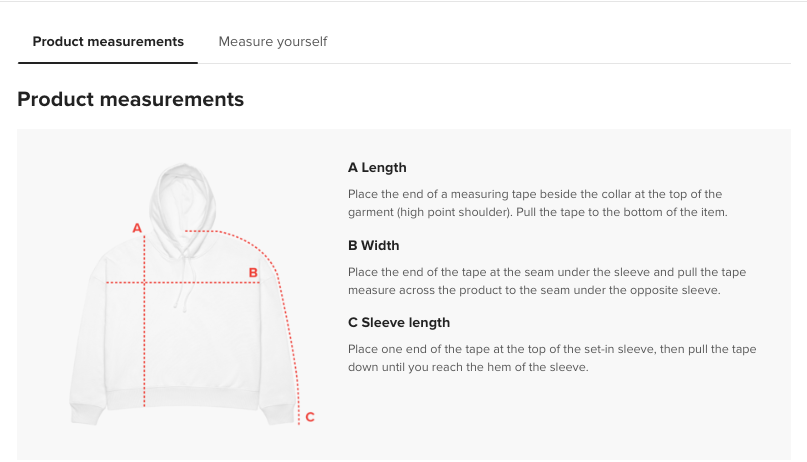
Task: Switch to the Measure yourself tab
Action: 273,42
